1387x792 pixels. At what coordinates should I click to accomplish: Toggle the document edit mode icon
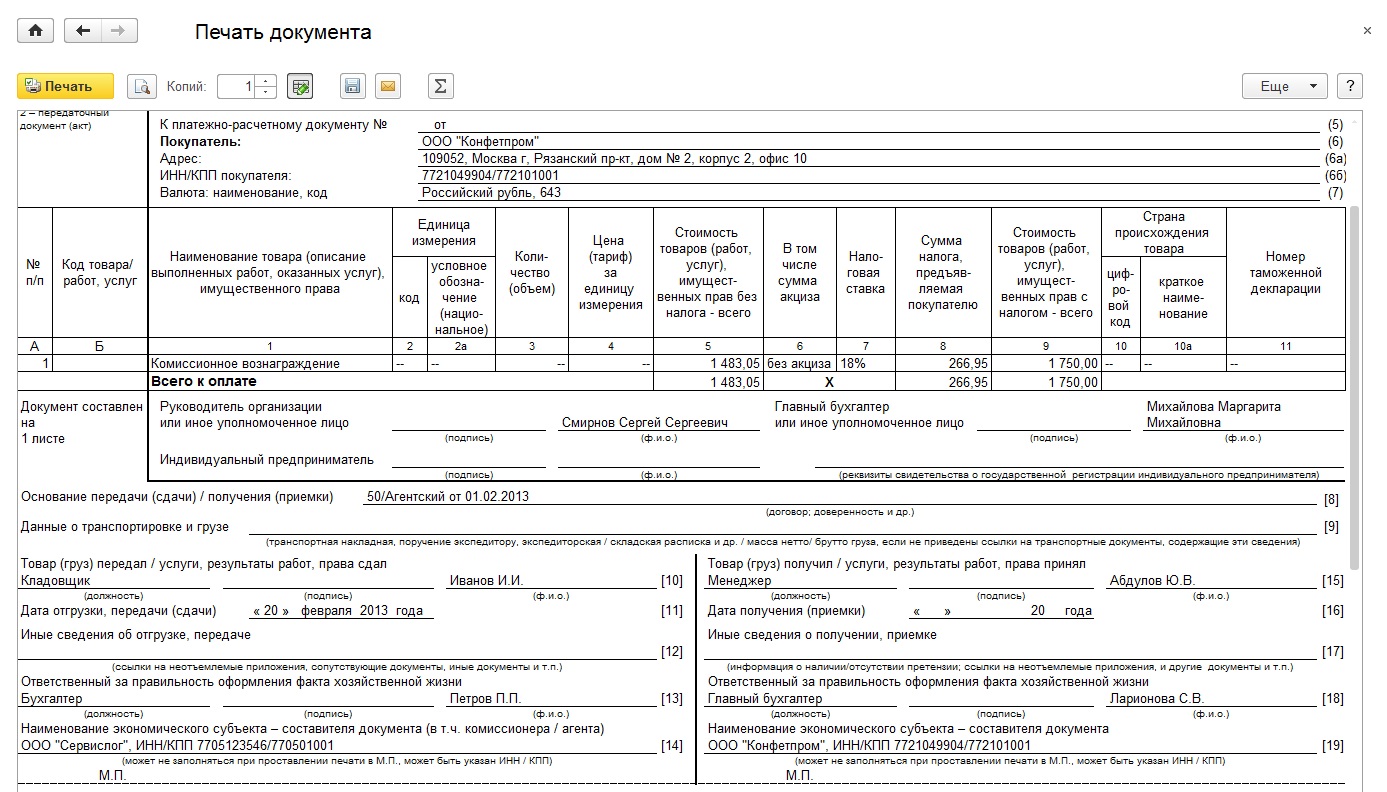pos(299,87)
